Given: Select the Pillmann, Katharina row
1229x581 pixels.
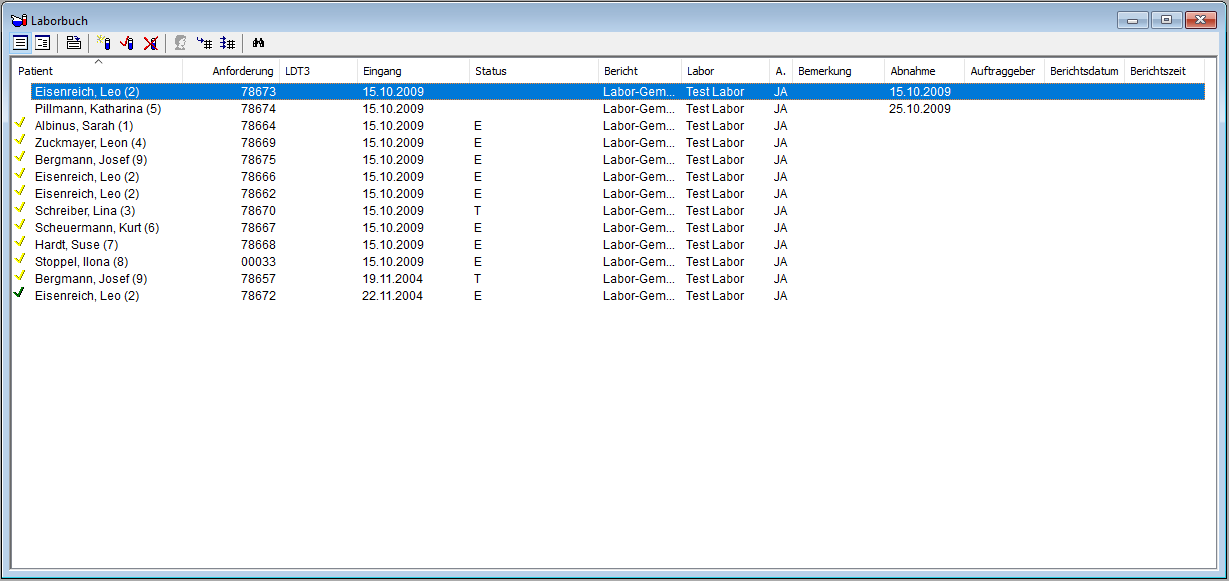Looking at the screenshot, I should (x=98, y=109).
